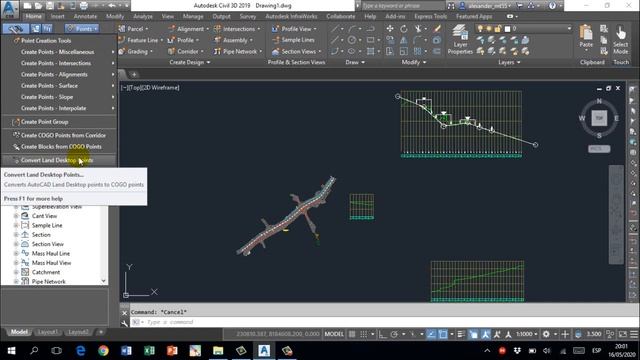
Task: Open the Alignment dropdown
Action: 188,29
